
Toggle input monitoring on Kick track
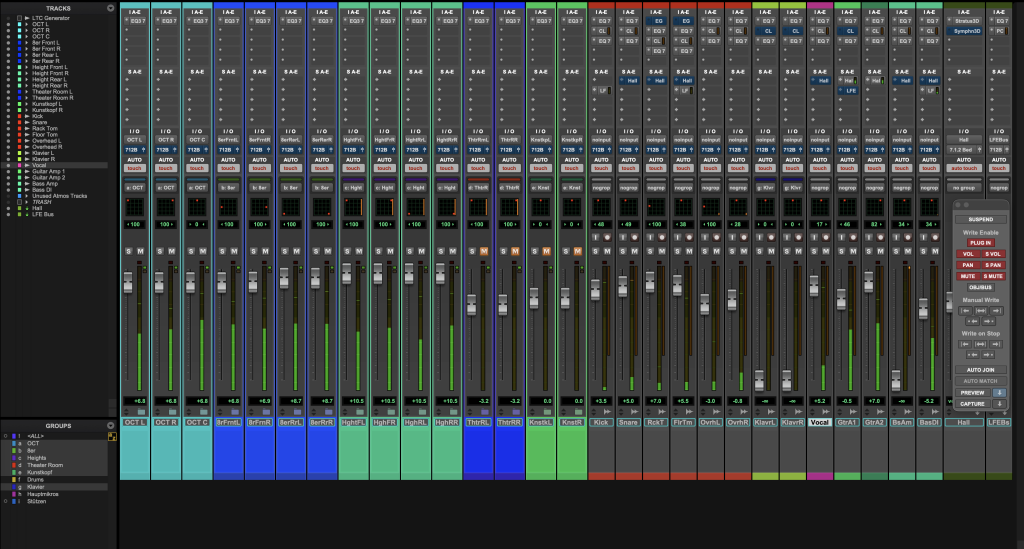(594, 237)
